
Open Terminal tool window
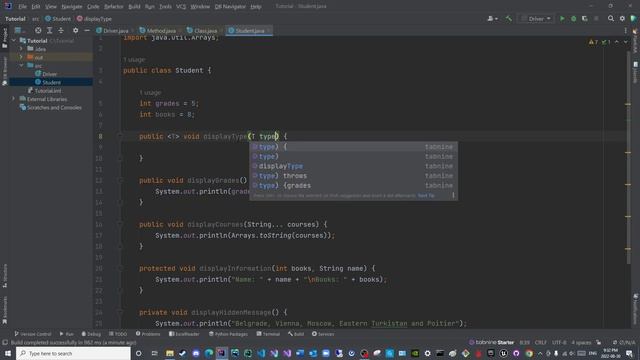pos(268,334)
